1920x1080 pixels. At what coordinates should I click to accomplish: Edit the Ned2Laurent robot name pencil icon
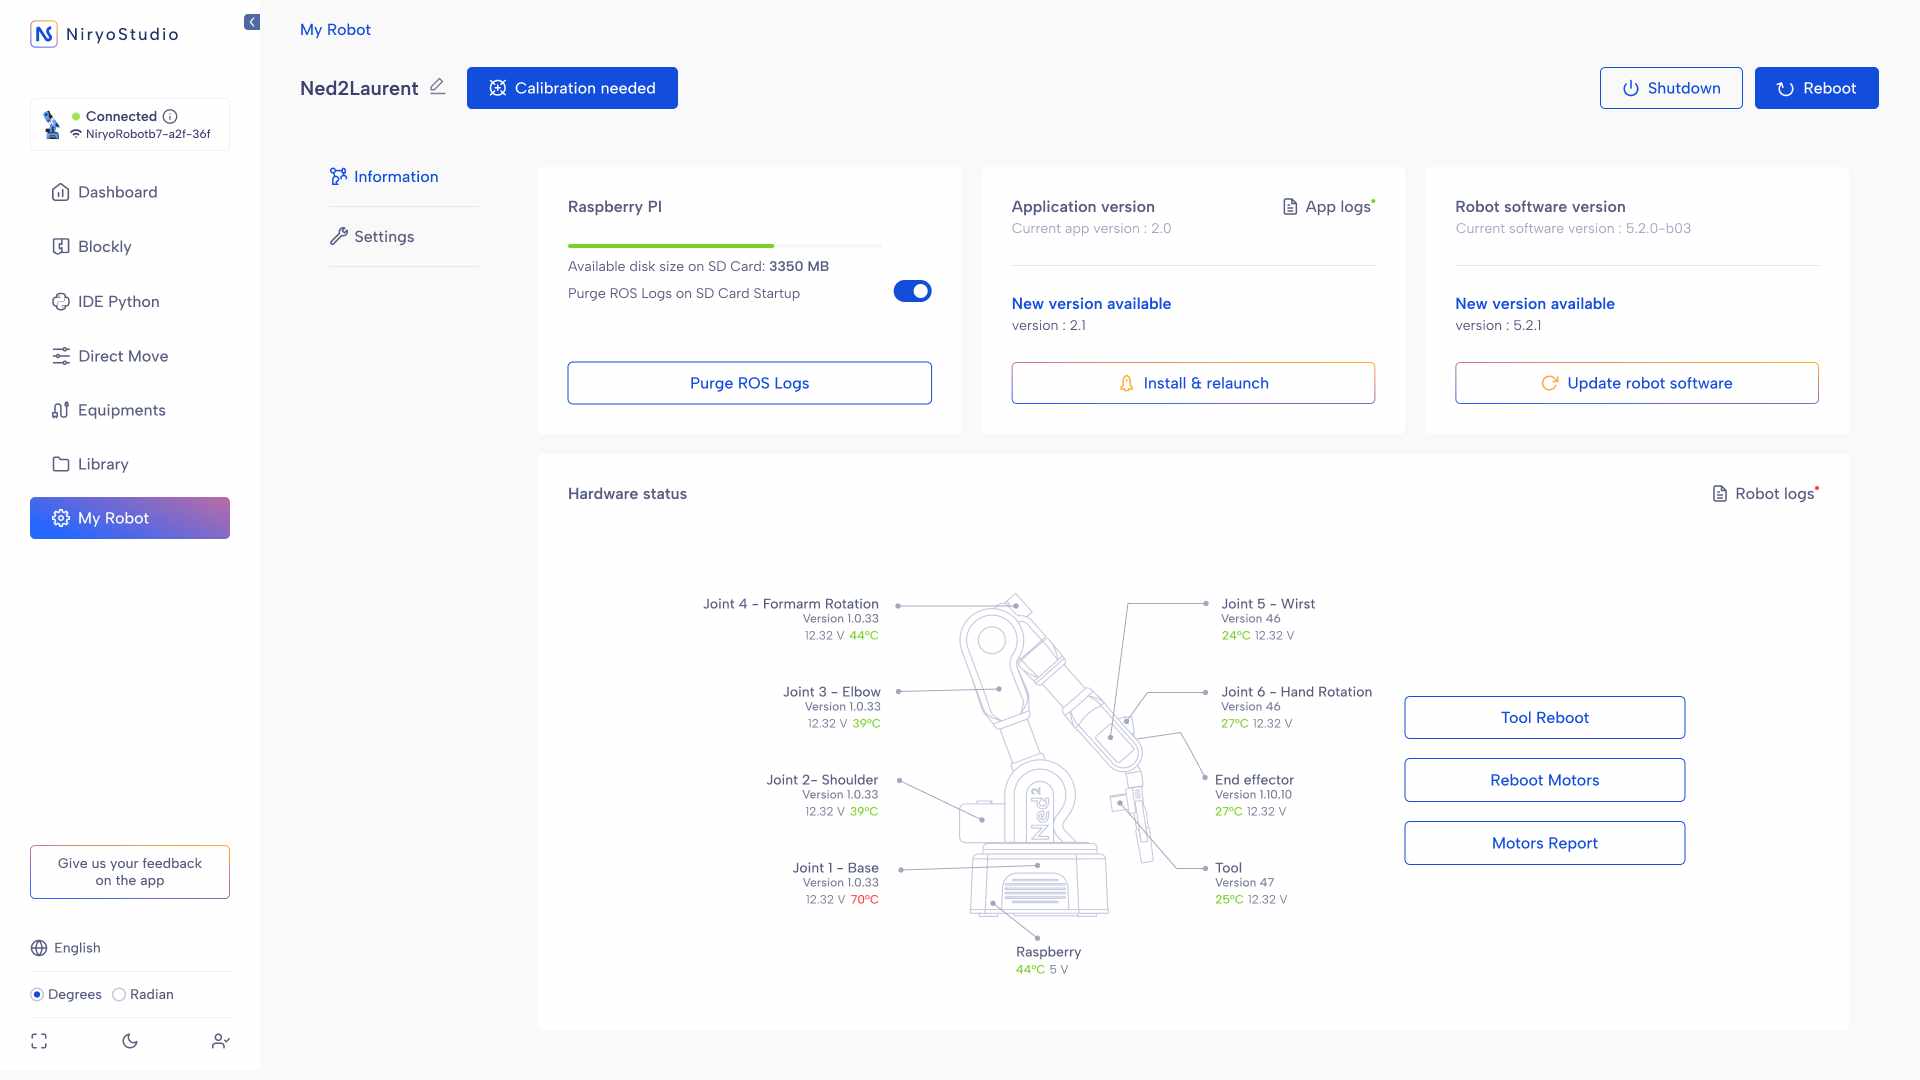click(437, 87)
